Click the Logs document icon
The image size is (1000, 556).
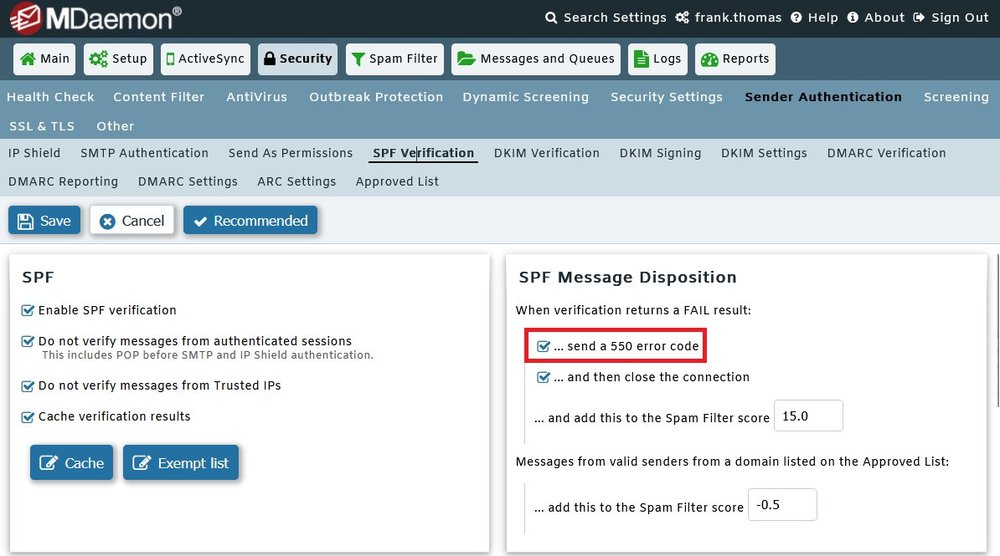pyautogui.click(x=641, y=59)
